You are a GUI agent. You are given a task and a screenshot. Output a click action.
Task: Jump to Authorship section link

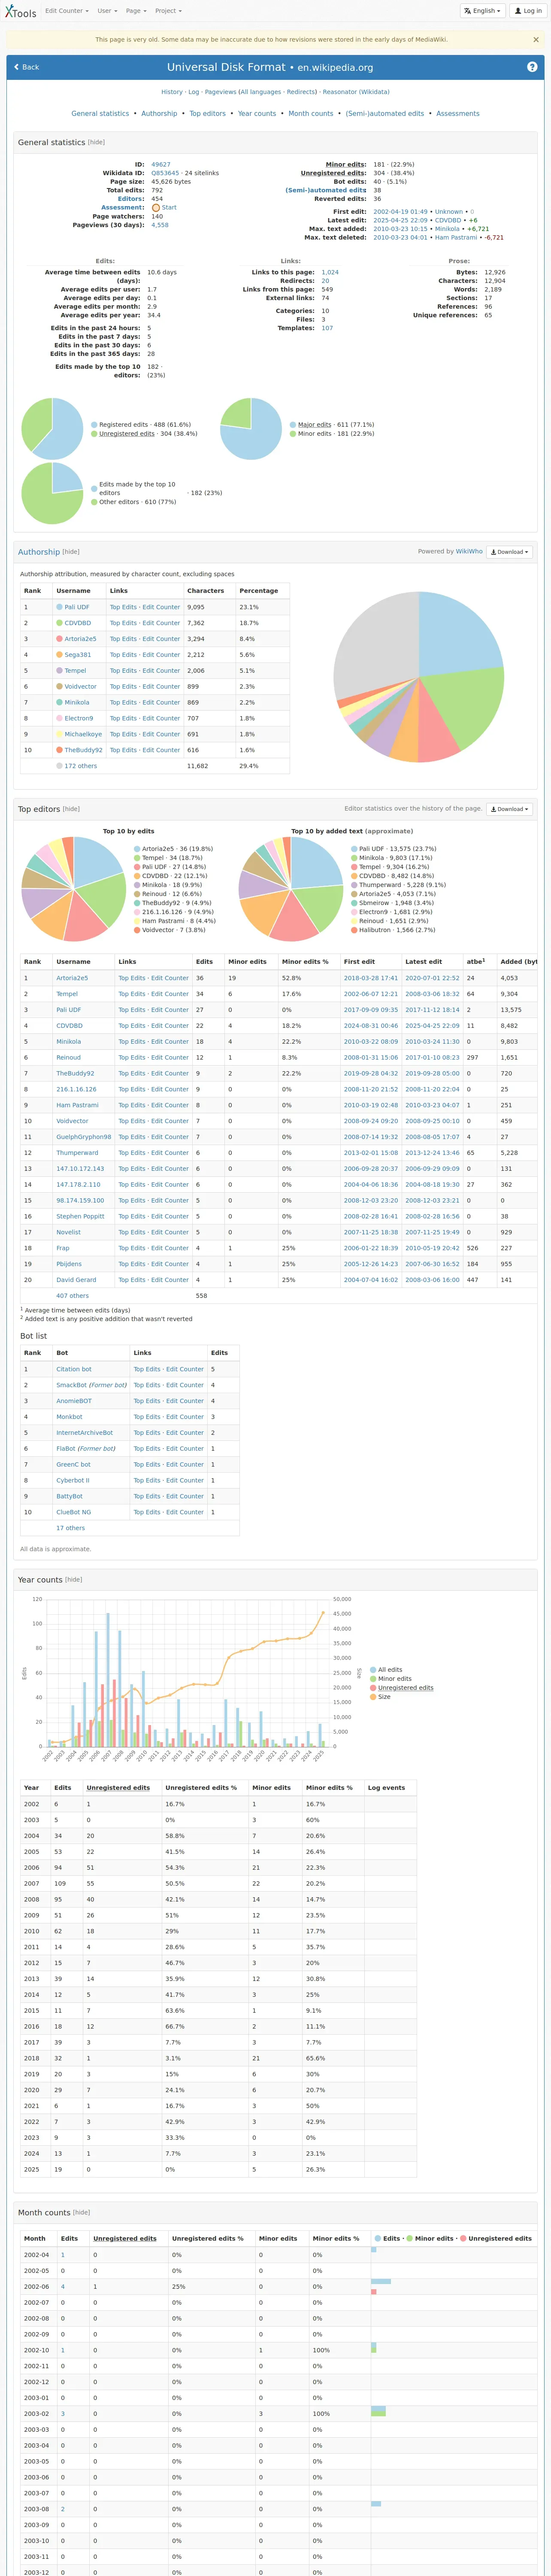[159, 114]
